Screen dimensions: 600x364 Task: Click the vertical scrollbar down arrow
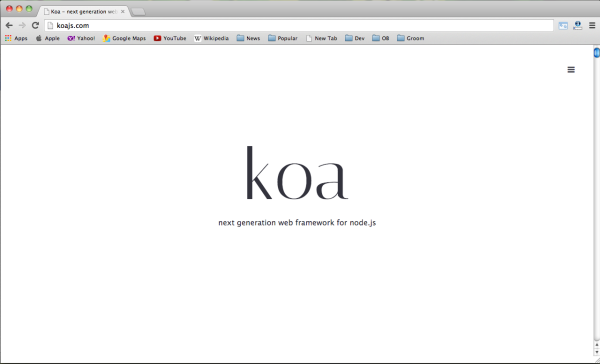597,352
